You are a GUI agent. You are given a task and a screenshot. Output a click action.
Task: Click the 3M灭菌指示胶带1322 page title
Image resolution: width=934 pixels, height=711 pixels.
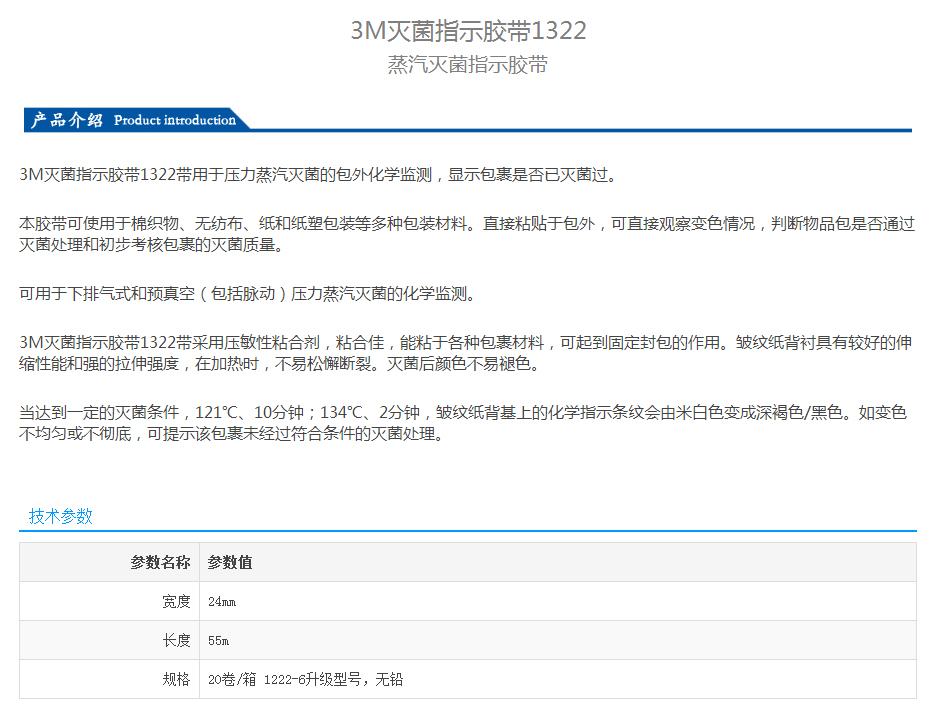click(x=468, y=30)
